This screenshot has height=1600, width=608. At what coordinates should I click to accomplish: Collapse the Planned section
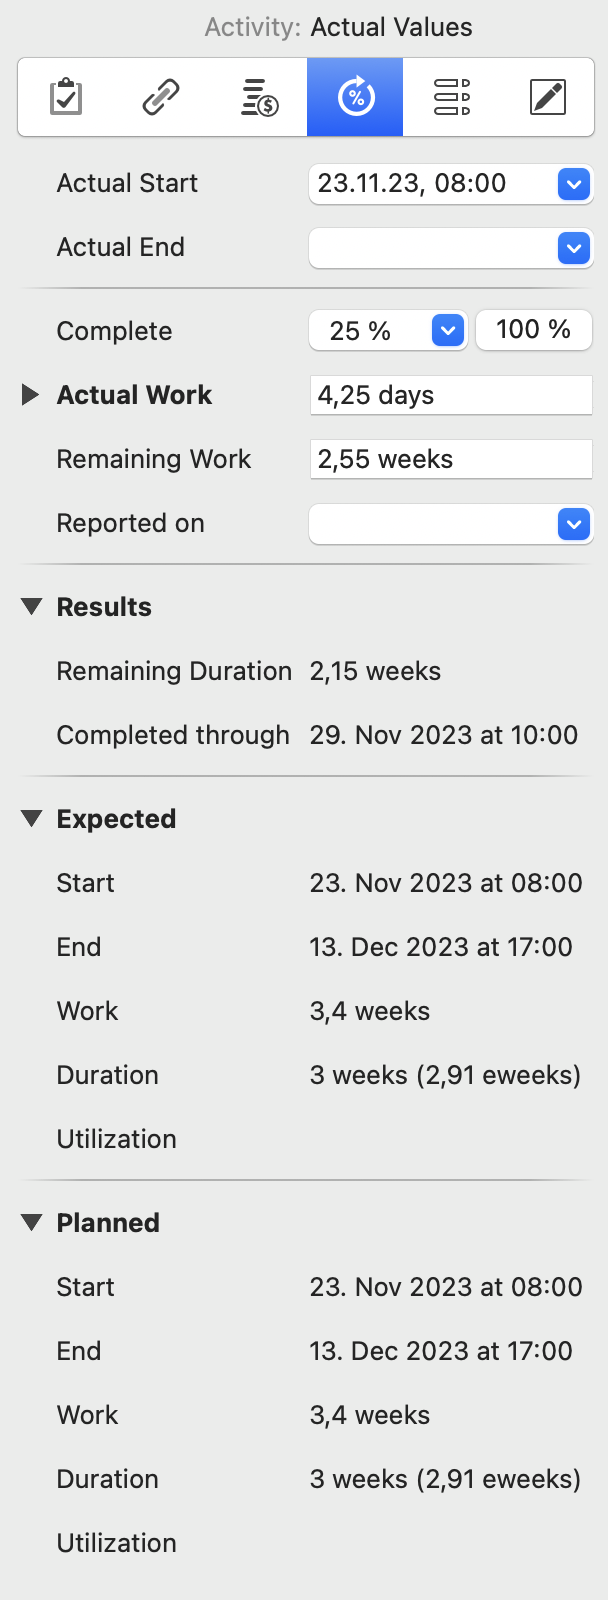point(32,1223)
